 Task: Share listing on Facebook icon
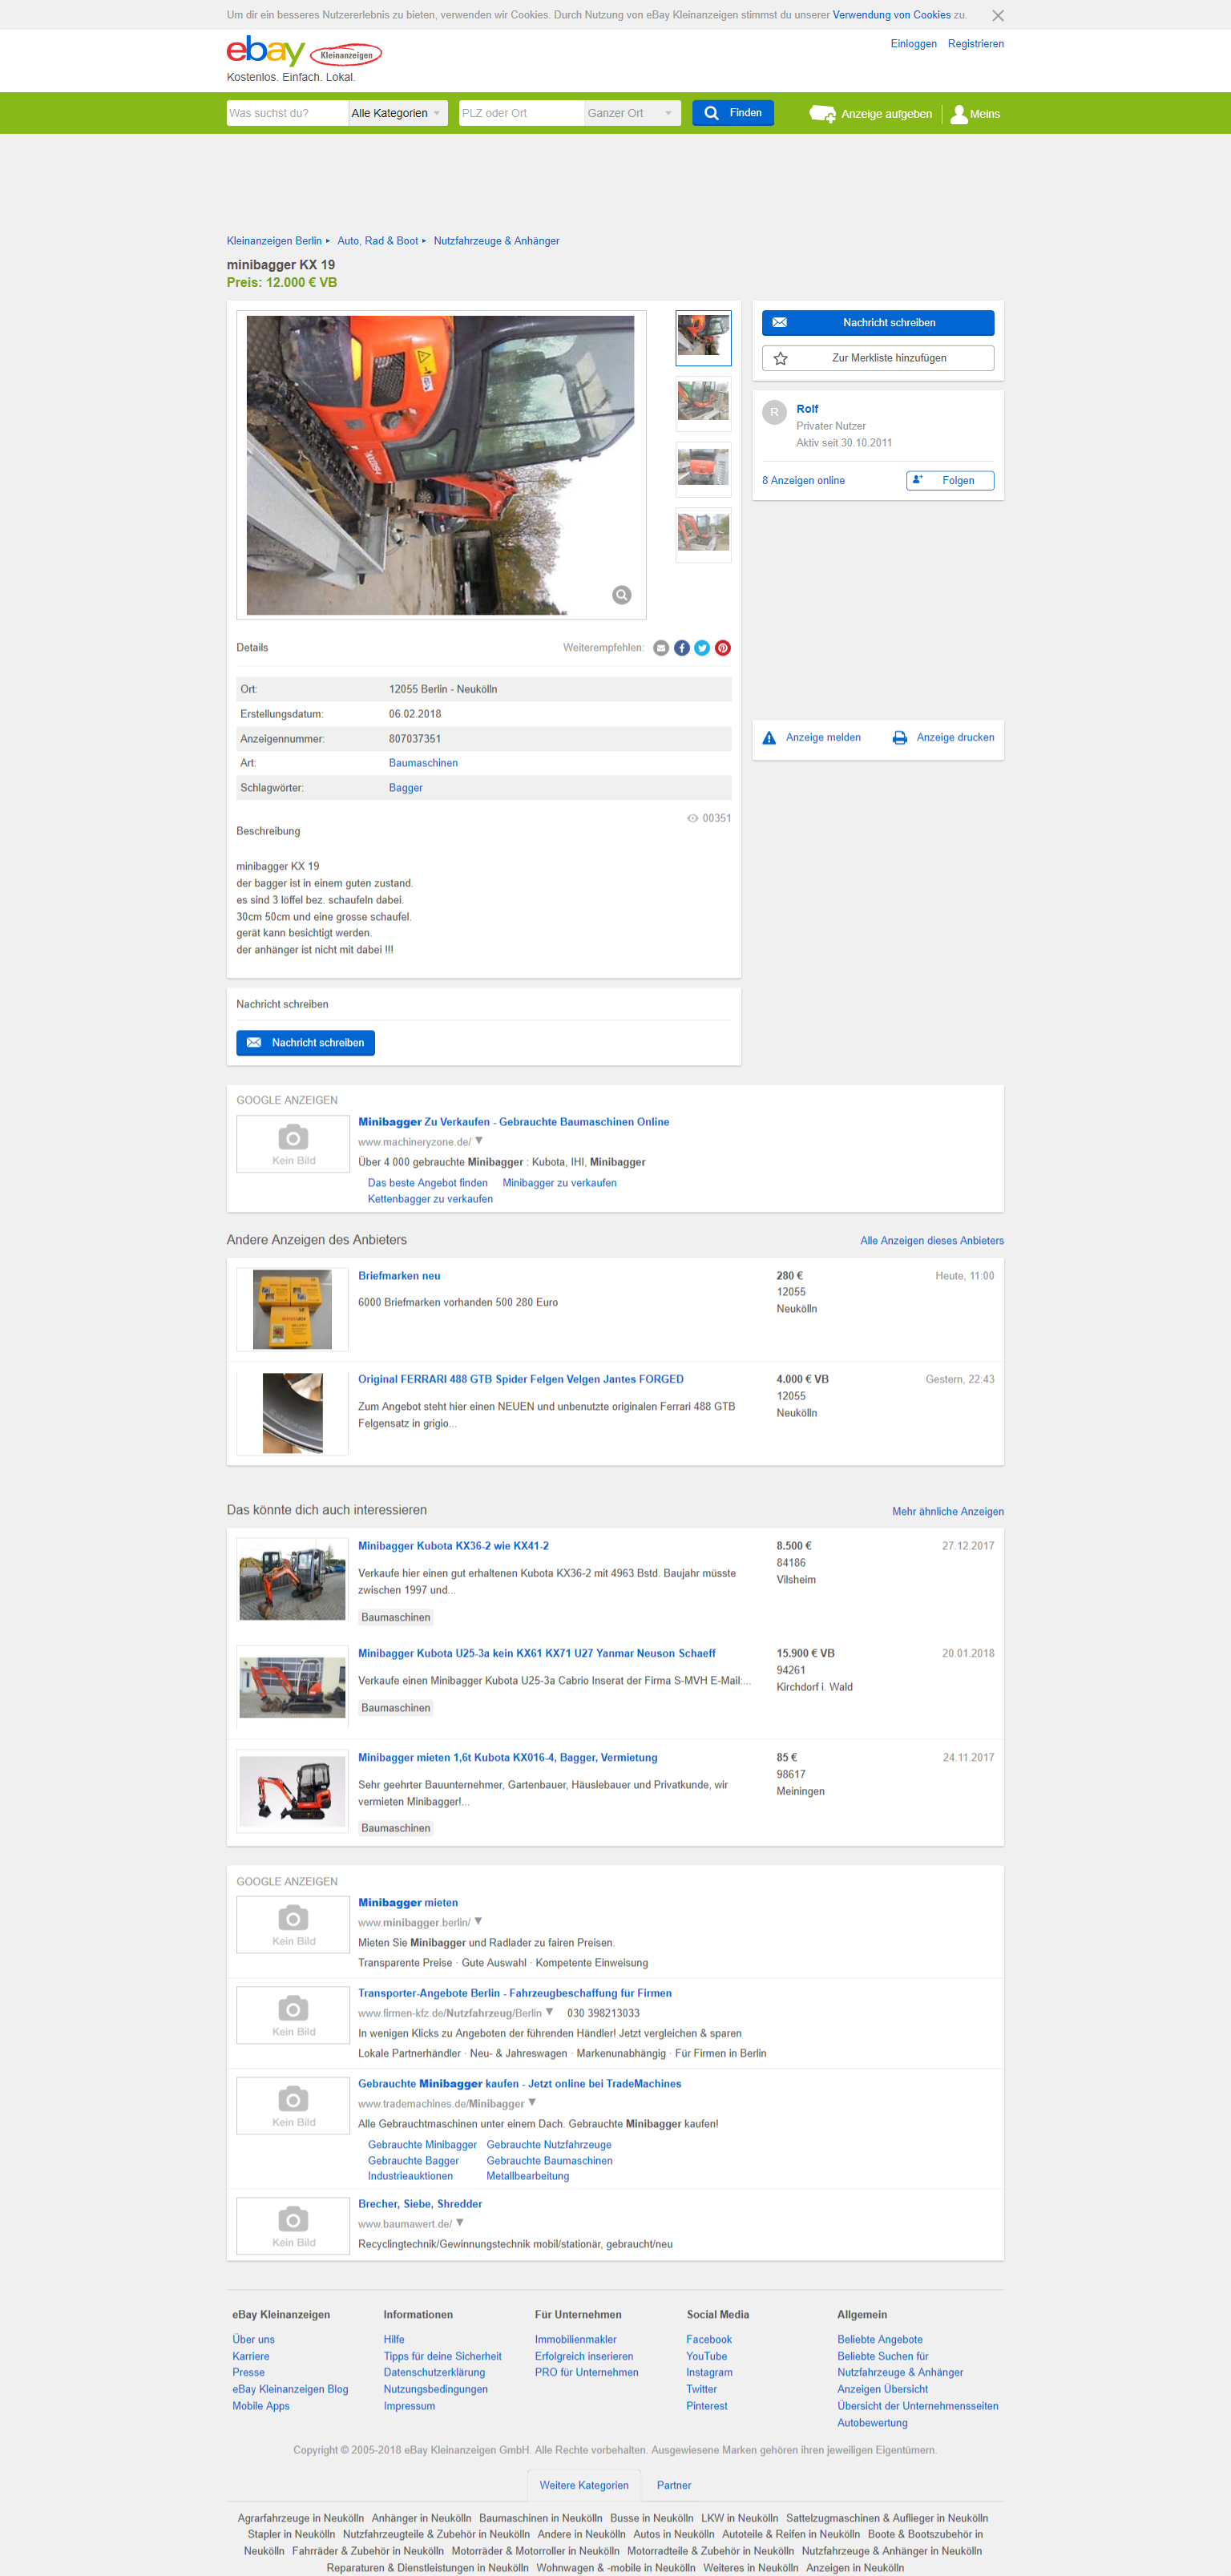pos(681,648)
